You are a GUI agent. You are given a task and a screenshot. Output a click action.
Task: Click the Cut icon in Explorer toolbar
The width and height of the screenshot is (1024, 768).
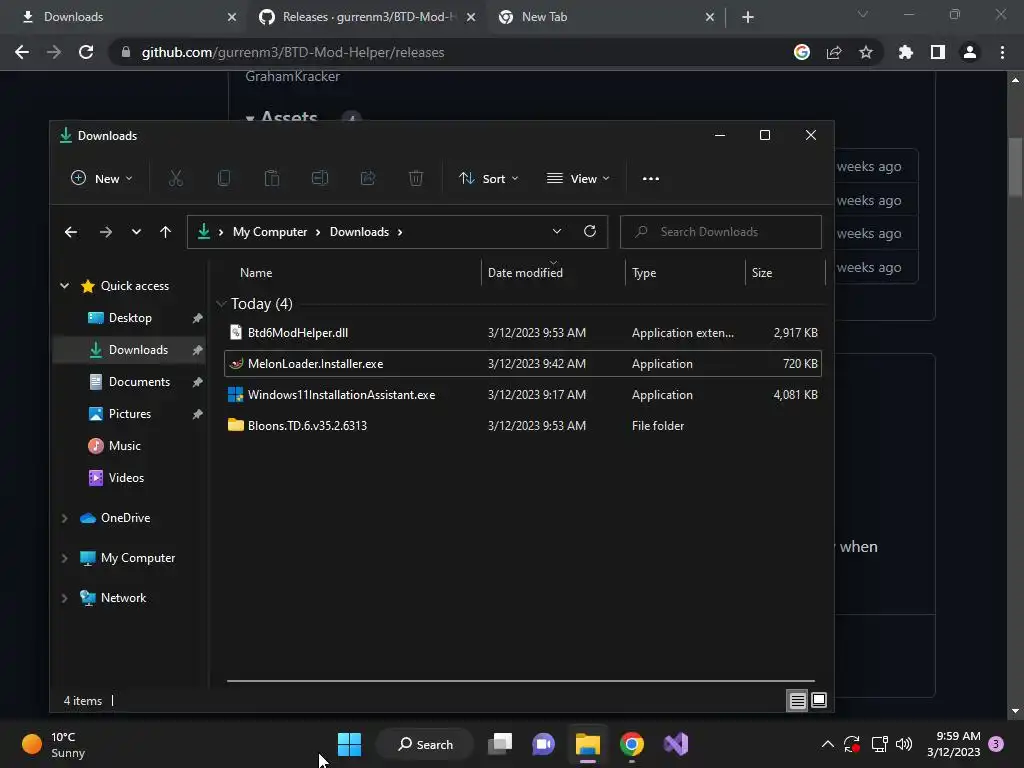176,178
